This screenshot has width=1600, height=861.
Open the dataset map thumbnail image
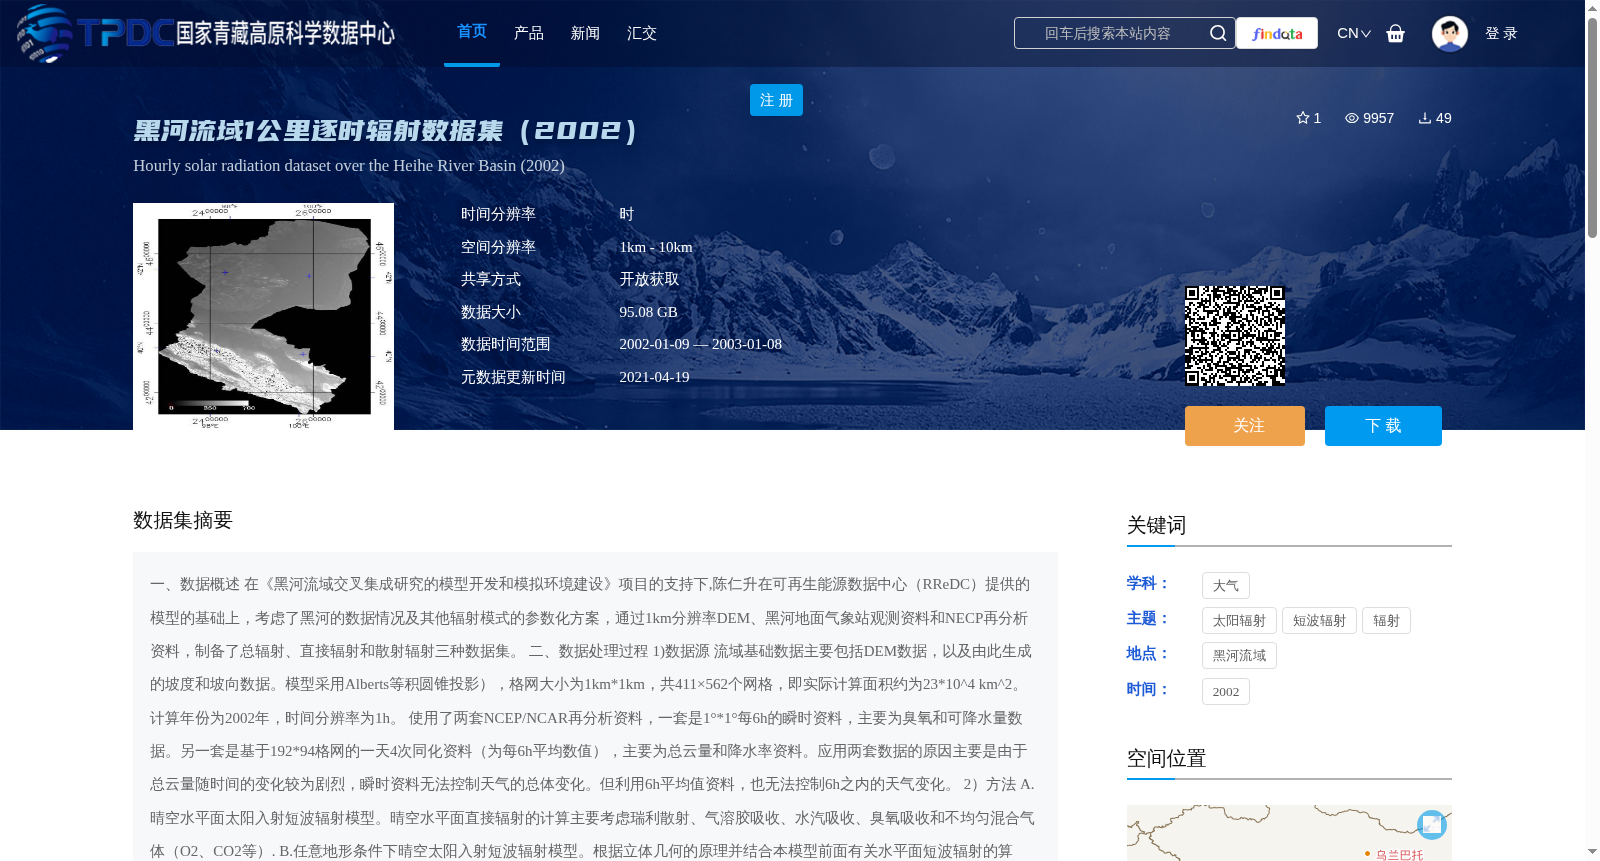coord(263,316)
